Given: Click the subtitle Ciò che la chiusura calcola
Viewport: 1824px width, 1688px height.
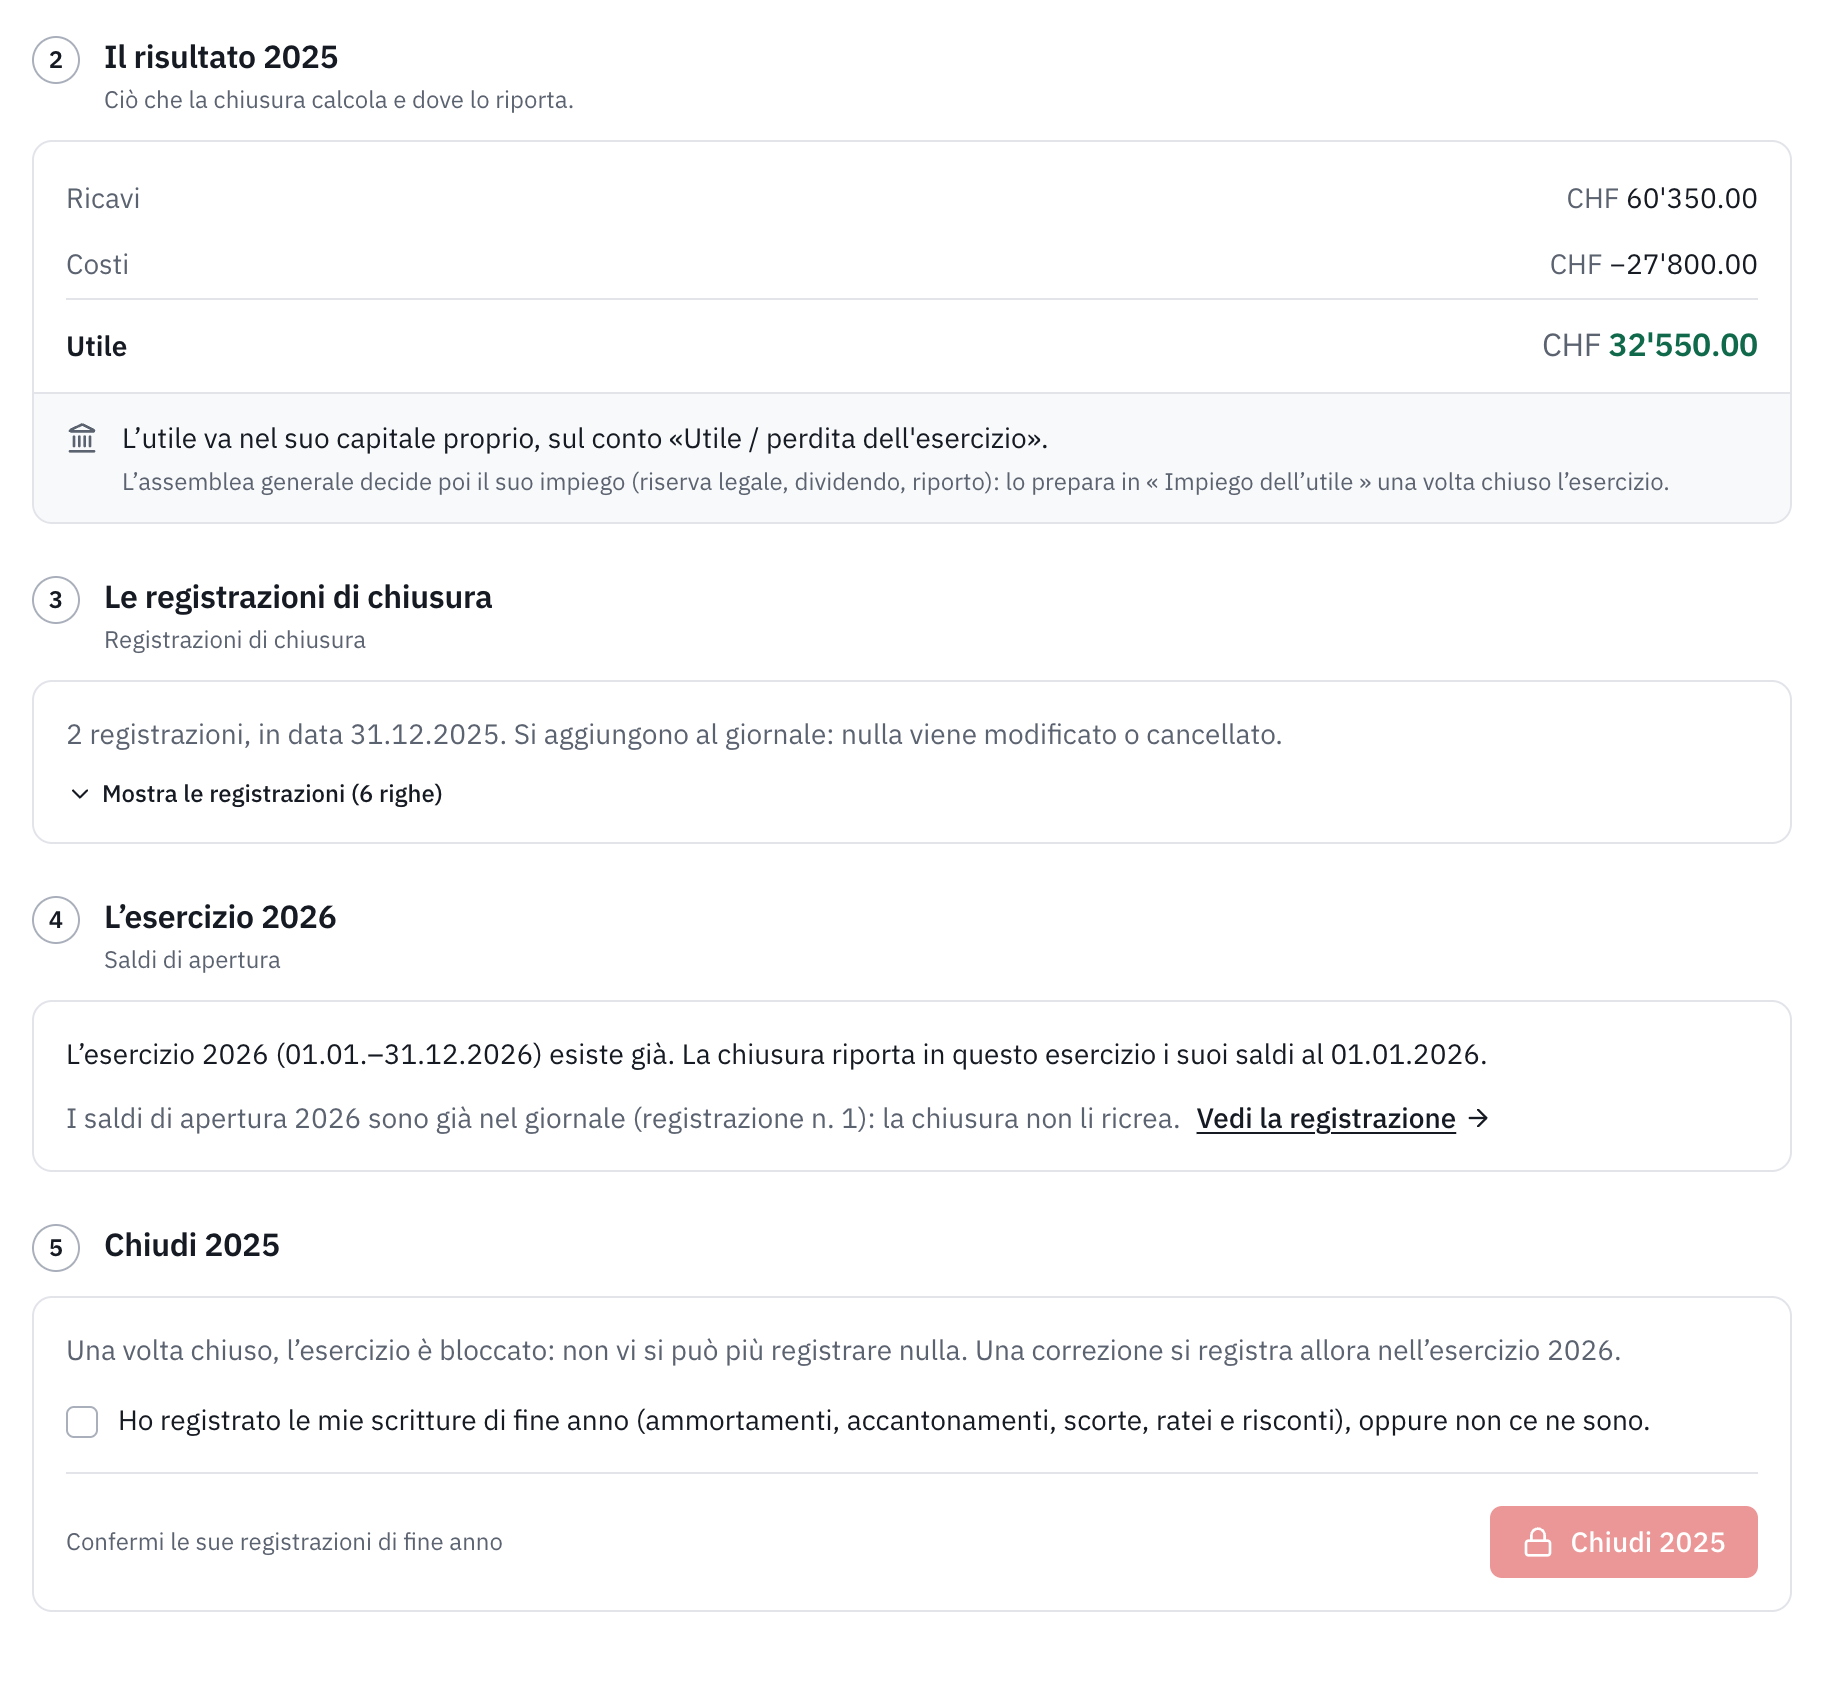Looking at the screenshot, I should [338, 100].
